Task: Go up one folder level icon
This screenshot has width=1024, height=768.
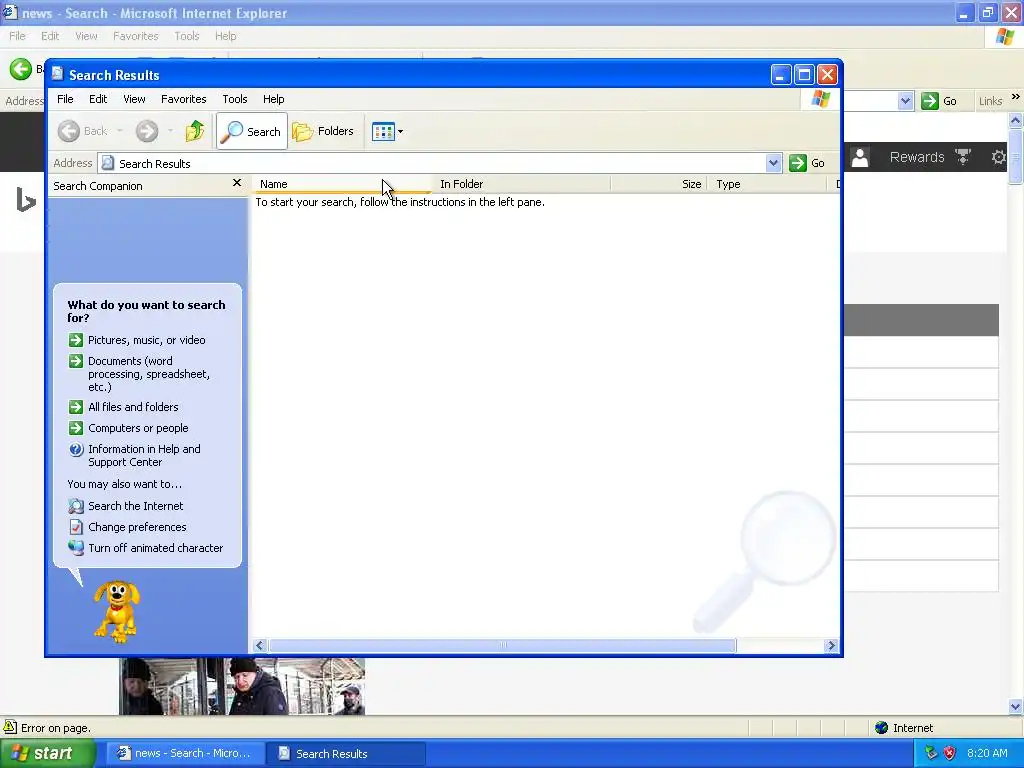Action: 195,131
